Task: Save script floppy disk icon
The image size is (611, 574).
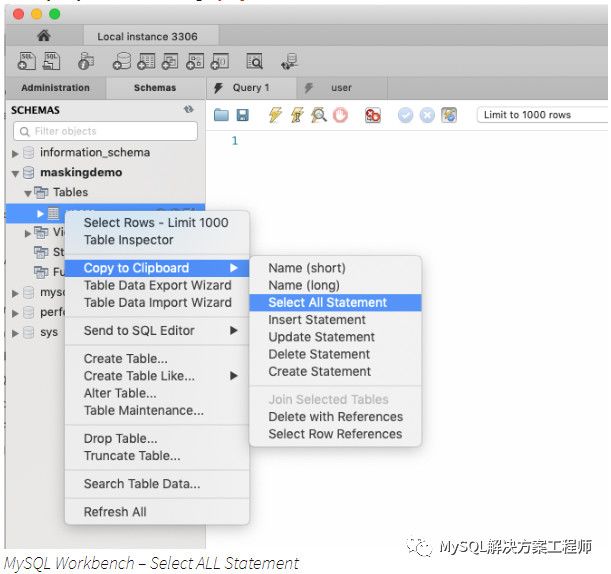Action: pyautogui.click(x=242, y=115)
